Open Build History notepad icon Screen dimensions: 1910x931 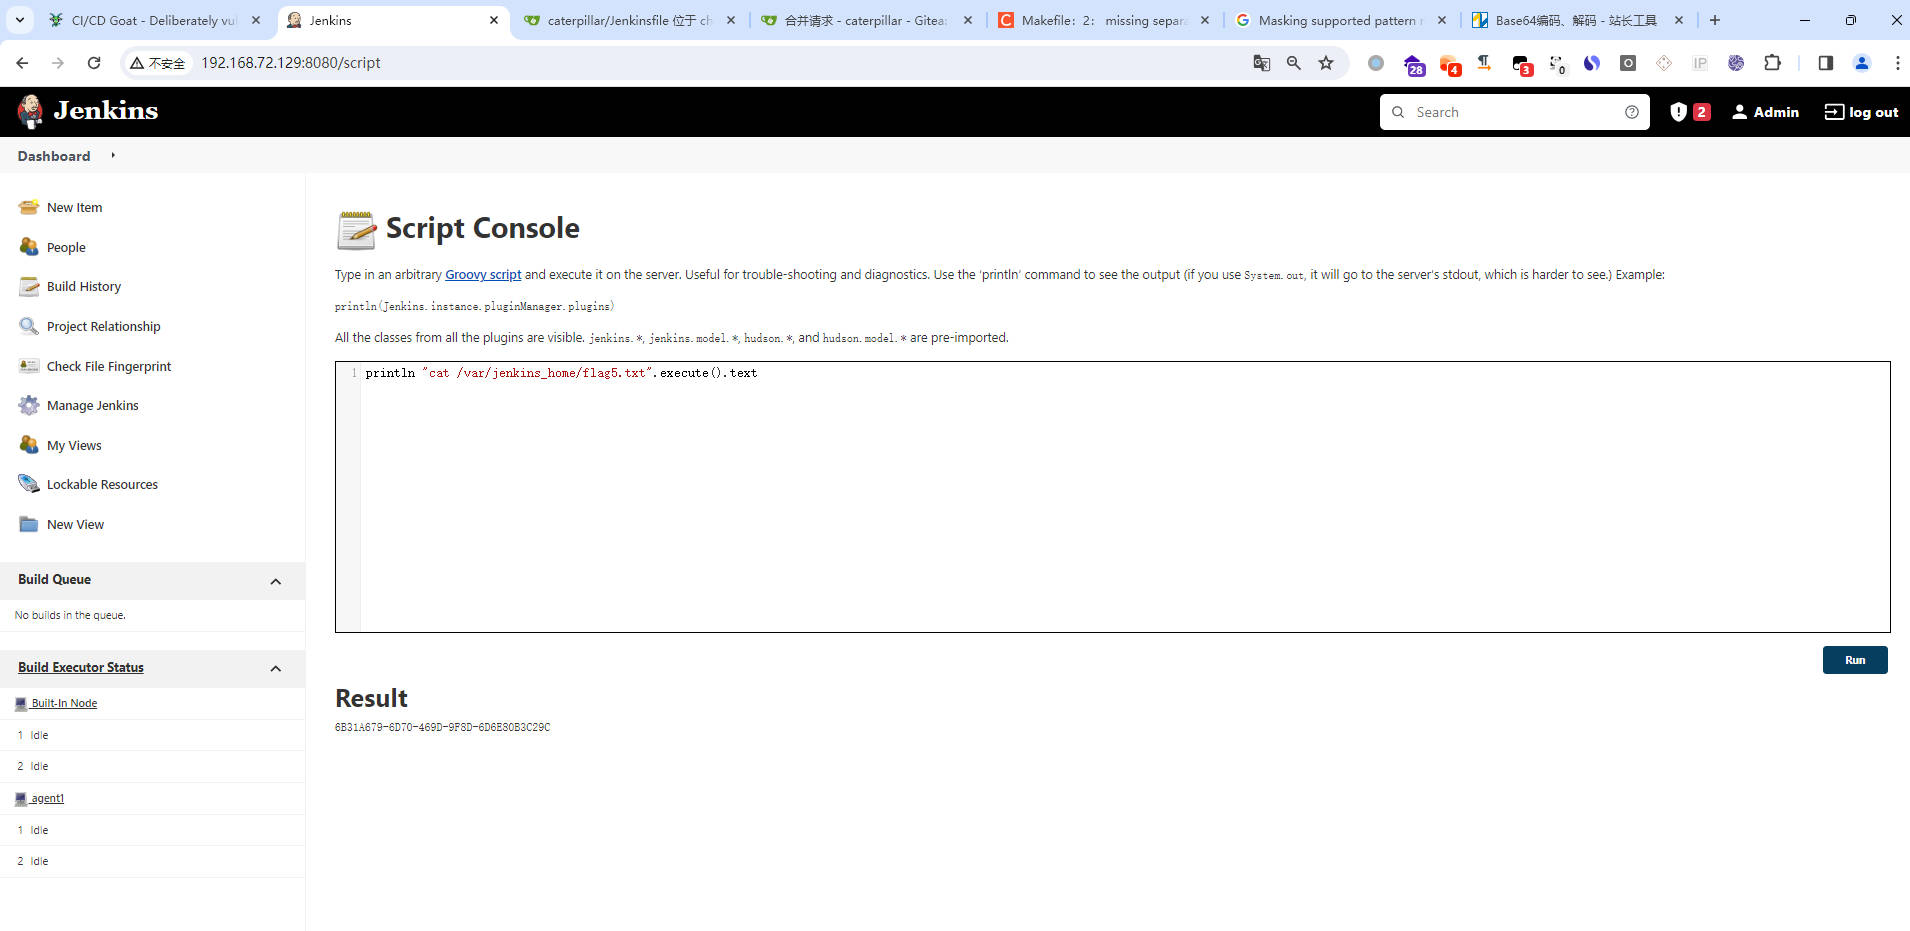pyautogui.click(x=29, y=286)
